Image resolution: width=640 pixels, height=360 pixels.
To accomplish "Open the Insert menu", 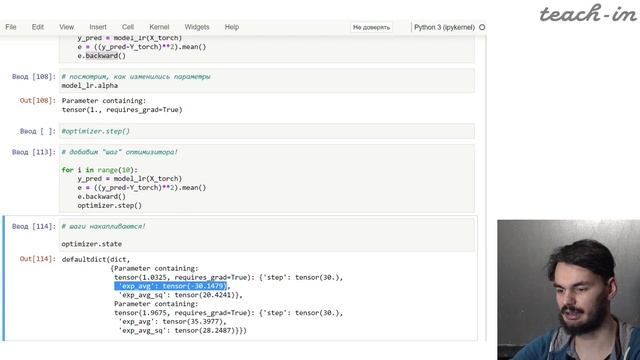I will (x=98, y=27).
